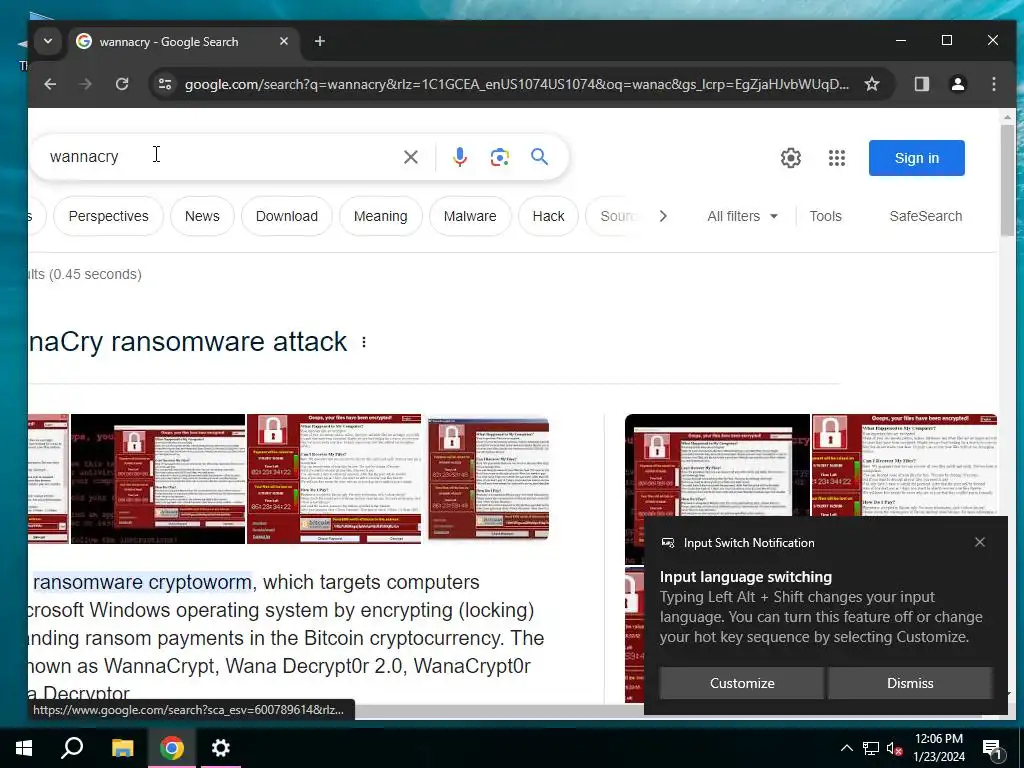This screenshot has width=1024, height=768.
Task: Click Customize in language notification
Action: pos(742,683)
